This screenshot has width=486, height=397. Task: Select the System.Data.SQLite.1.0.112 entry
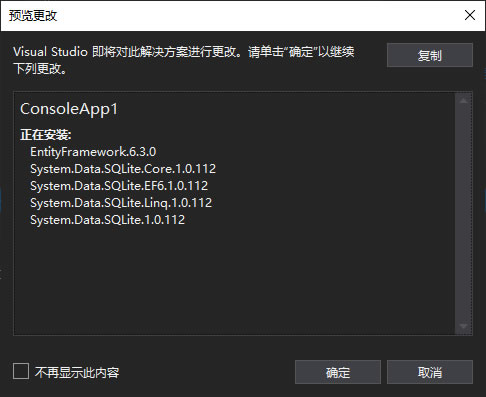107,220
